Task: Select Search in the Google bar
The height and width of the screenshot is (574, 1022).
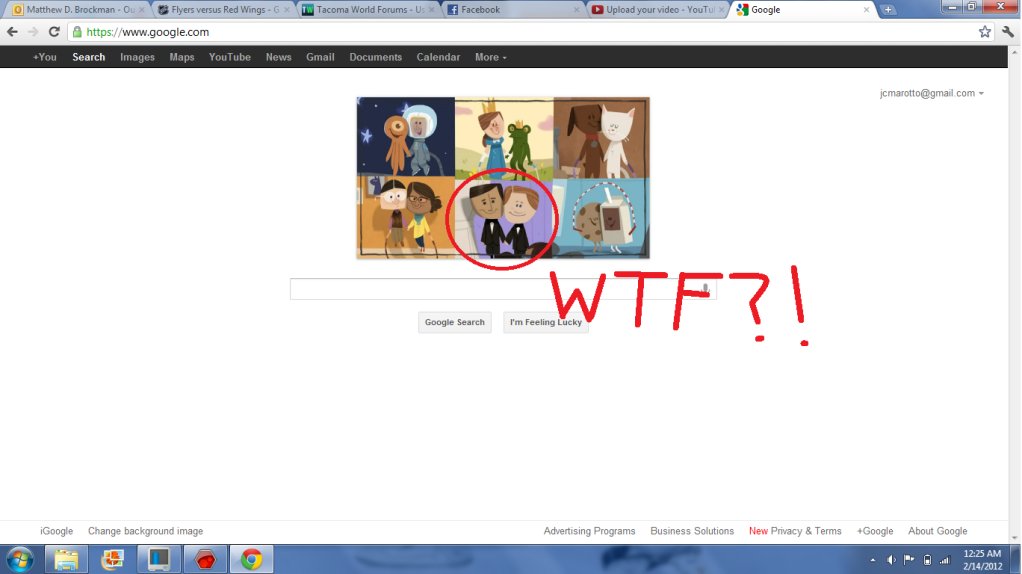Action: (89, 57)
